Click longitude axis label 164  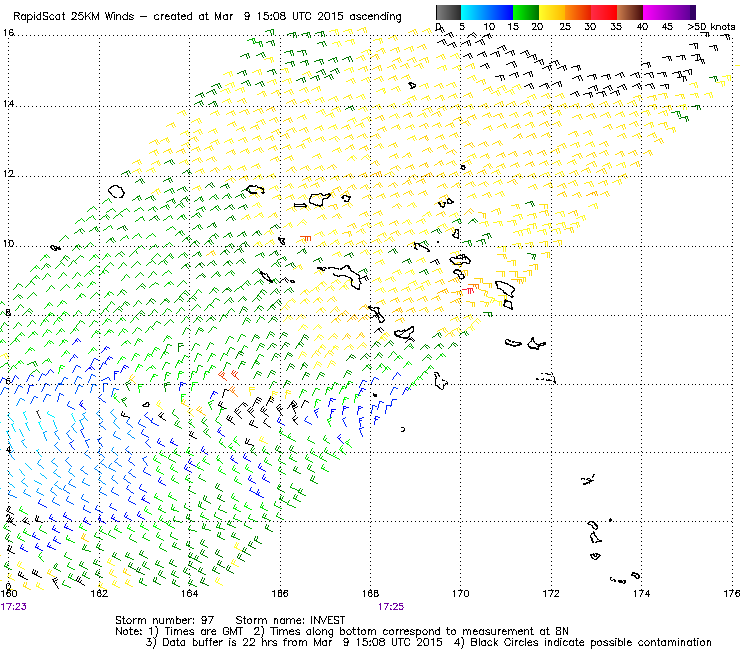pos(189,593)
